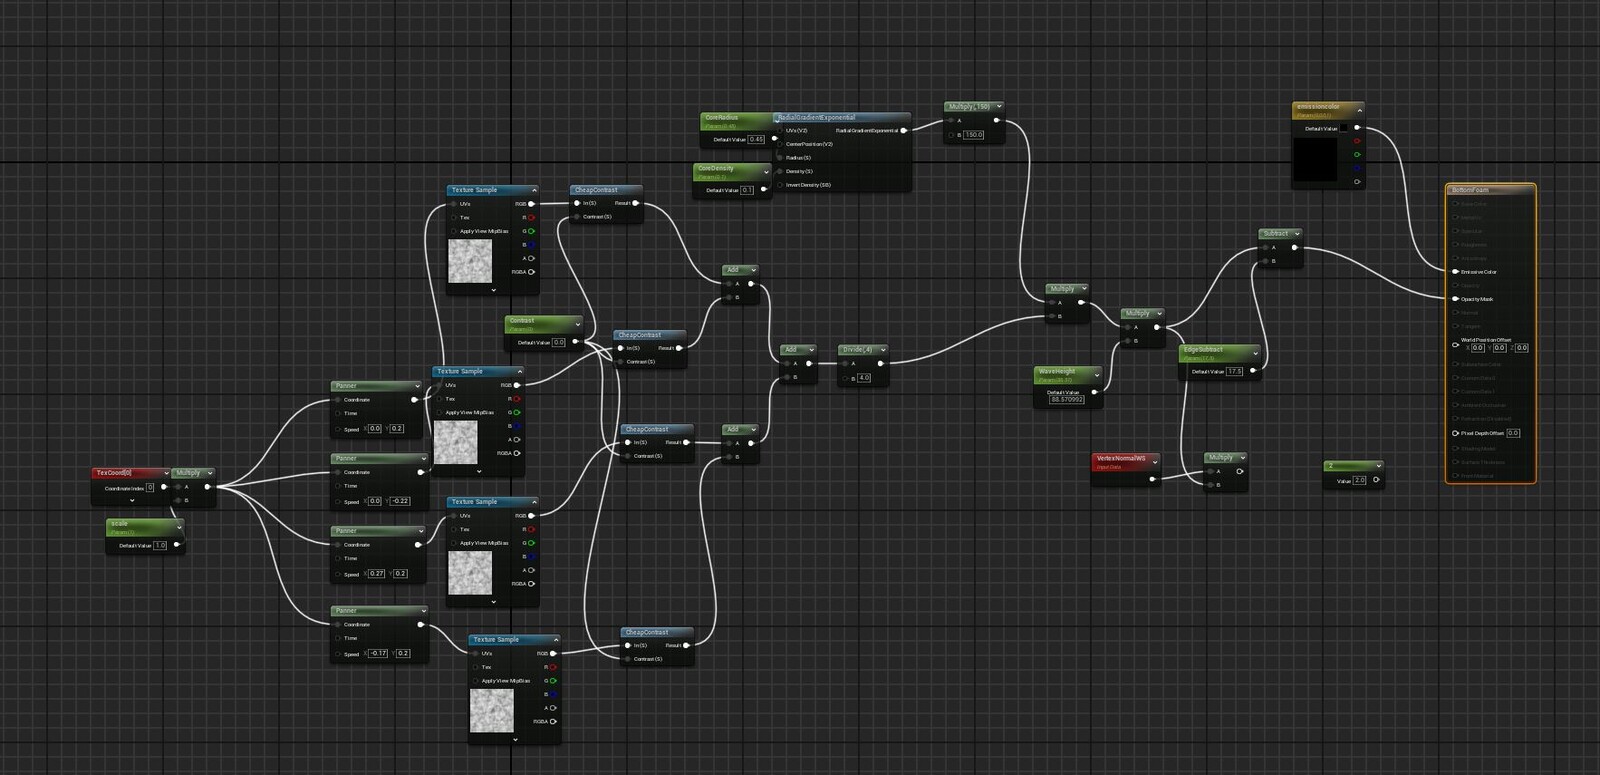Select the WaveHeight node title
The width and height of the screenshot is (1600, 775).
pyautogui.click(x=1057, y=371)
